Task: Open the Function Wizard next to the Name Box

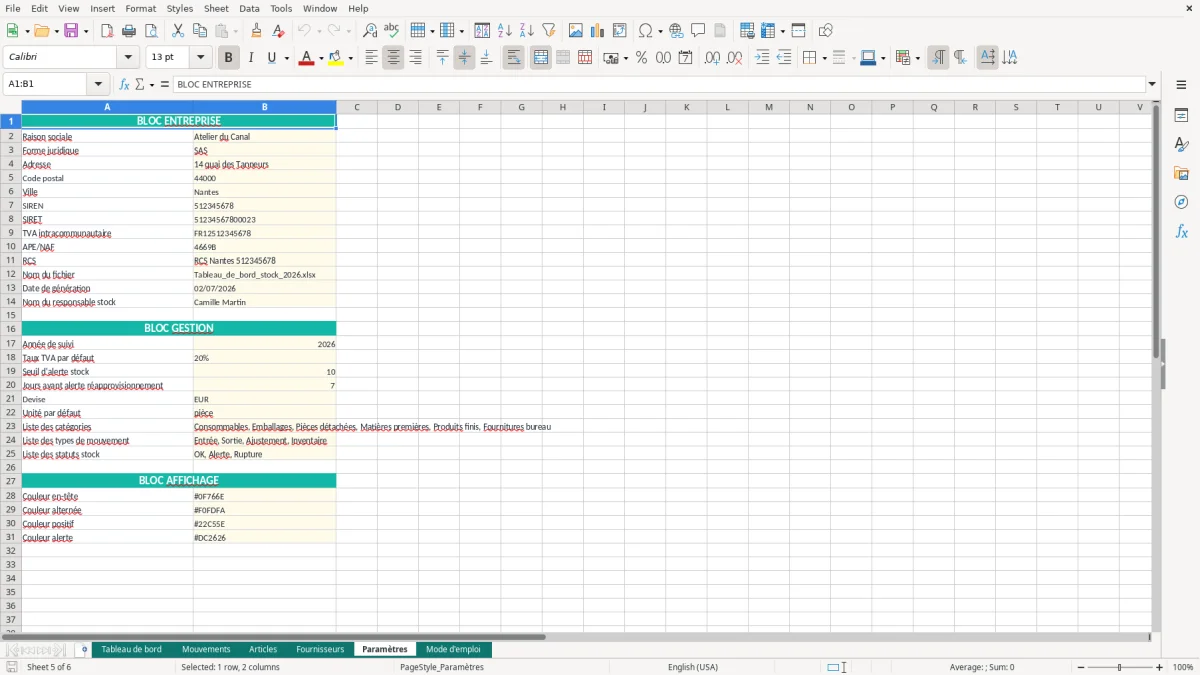Action: [x=124, y=84]
